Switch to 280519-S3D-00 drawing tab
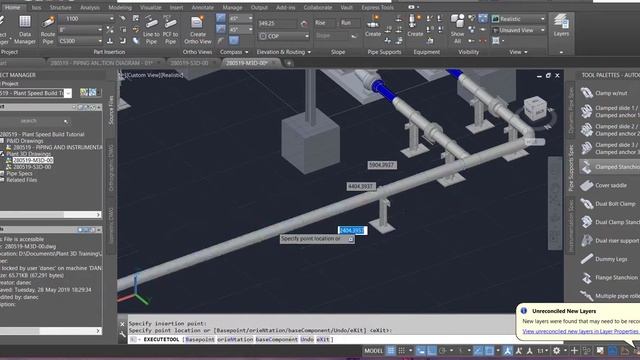The height and width of the screenshot is (360, 640). [x=189, y=63]
